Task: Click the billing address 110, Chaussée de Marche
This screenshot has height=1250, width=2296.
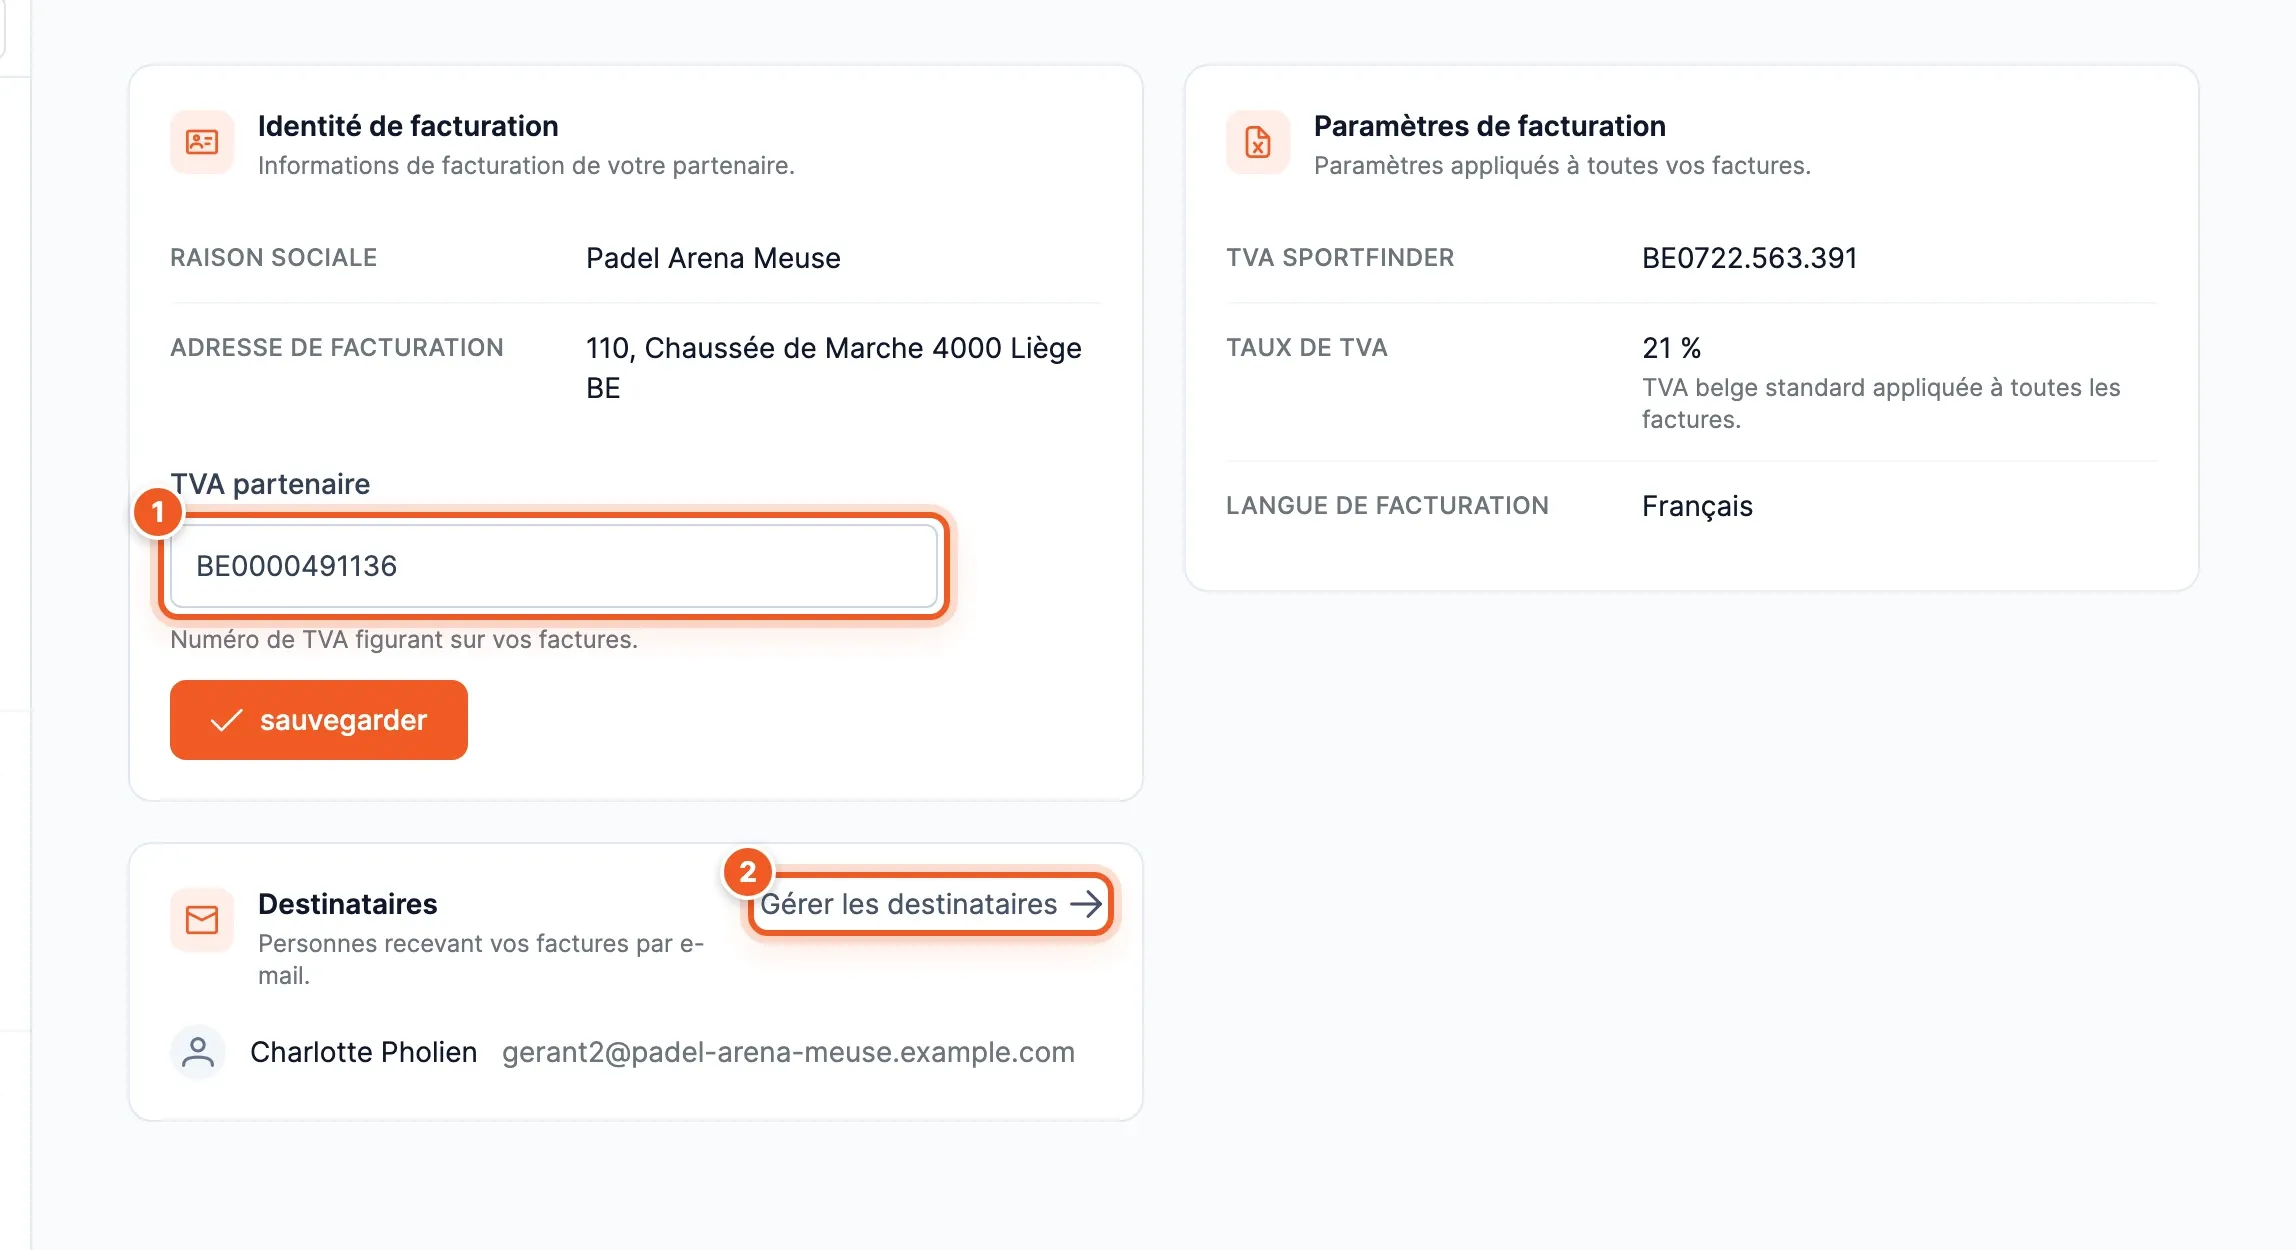Action: 834,368
